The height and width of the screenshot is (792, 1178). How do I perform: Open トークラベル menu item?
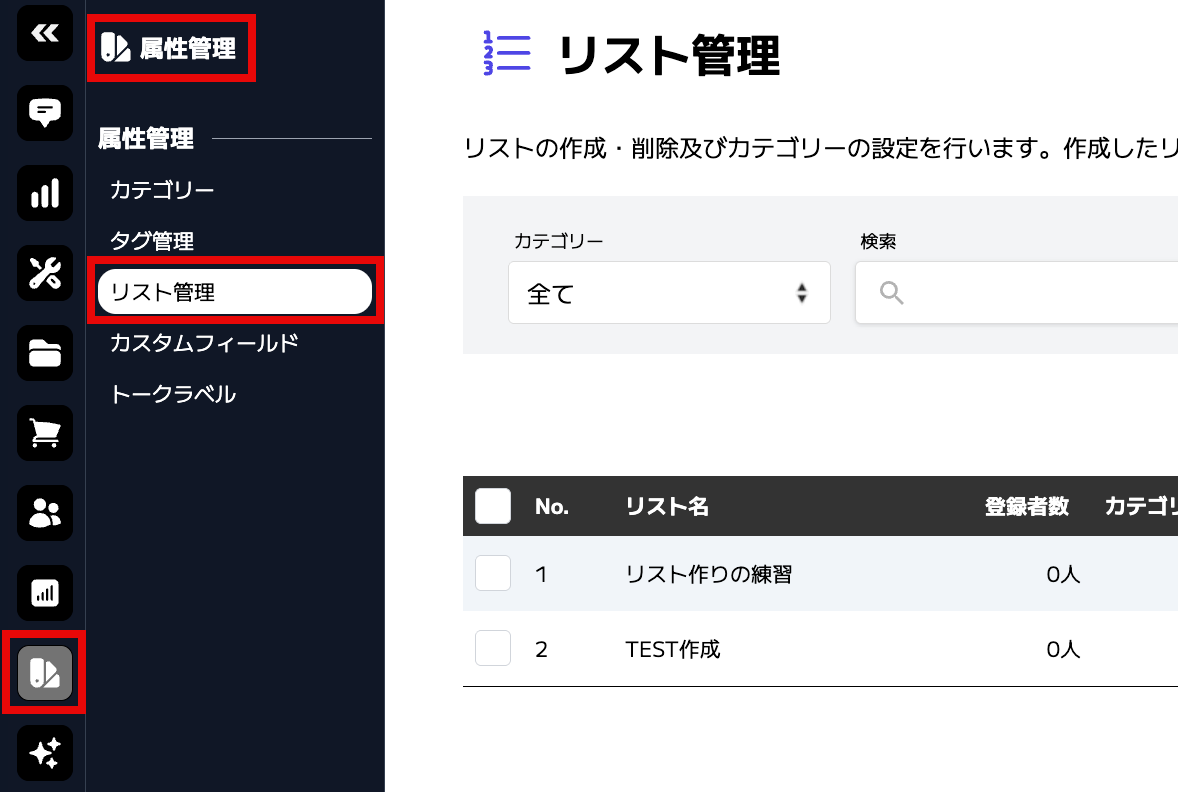click(173, 394)
